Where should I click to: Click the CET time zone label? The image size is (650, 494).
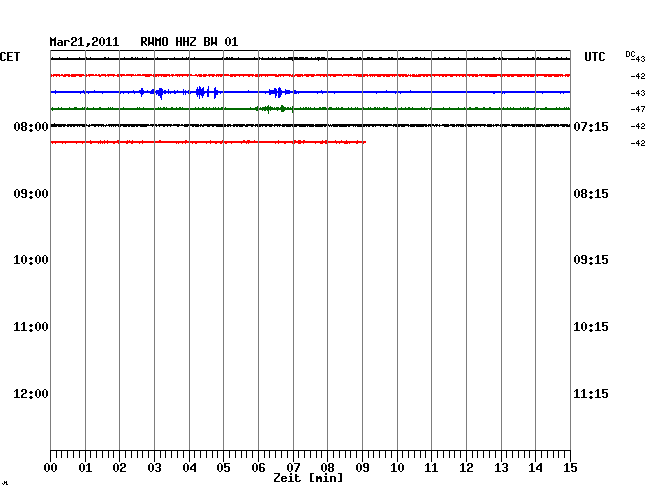click(x=10, y=57)
